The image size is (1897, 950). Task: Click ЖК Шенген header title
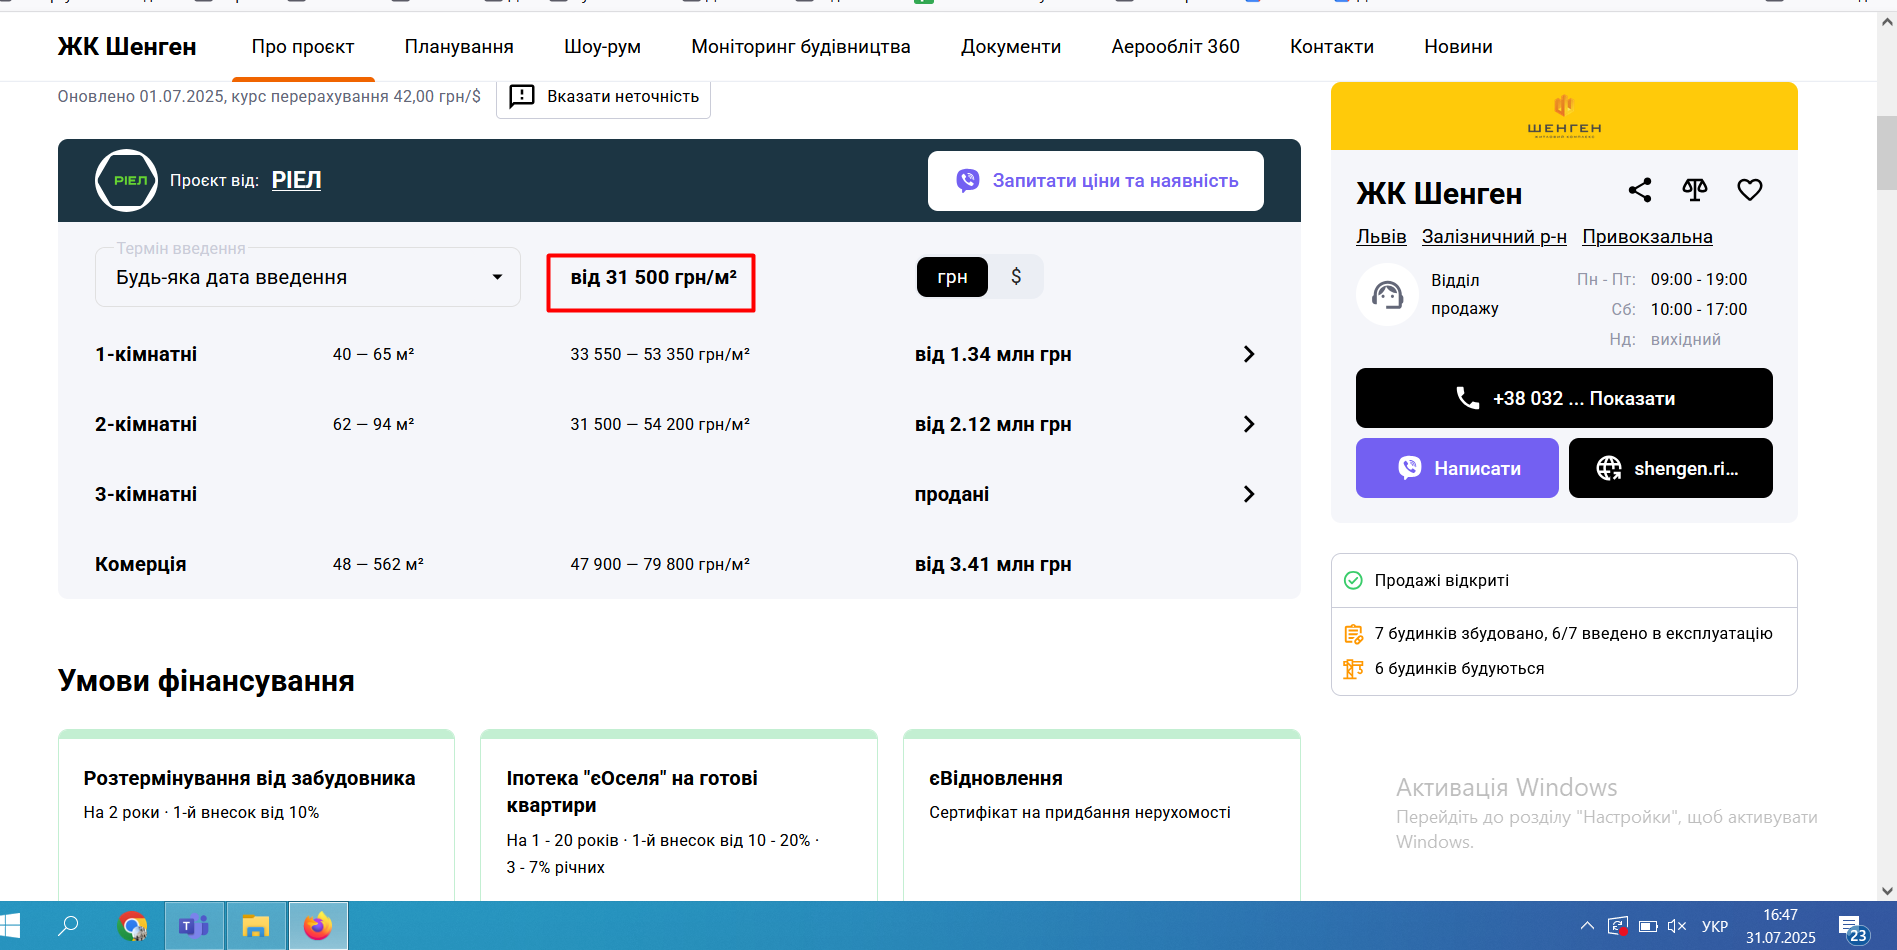coord(127,47)
